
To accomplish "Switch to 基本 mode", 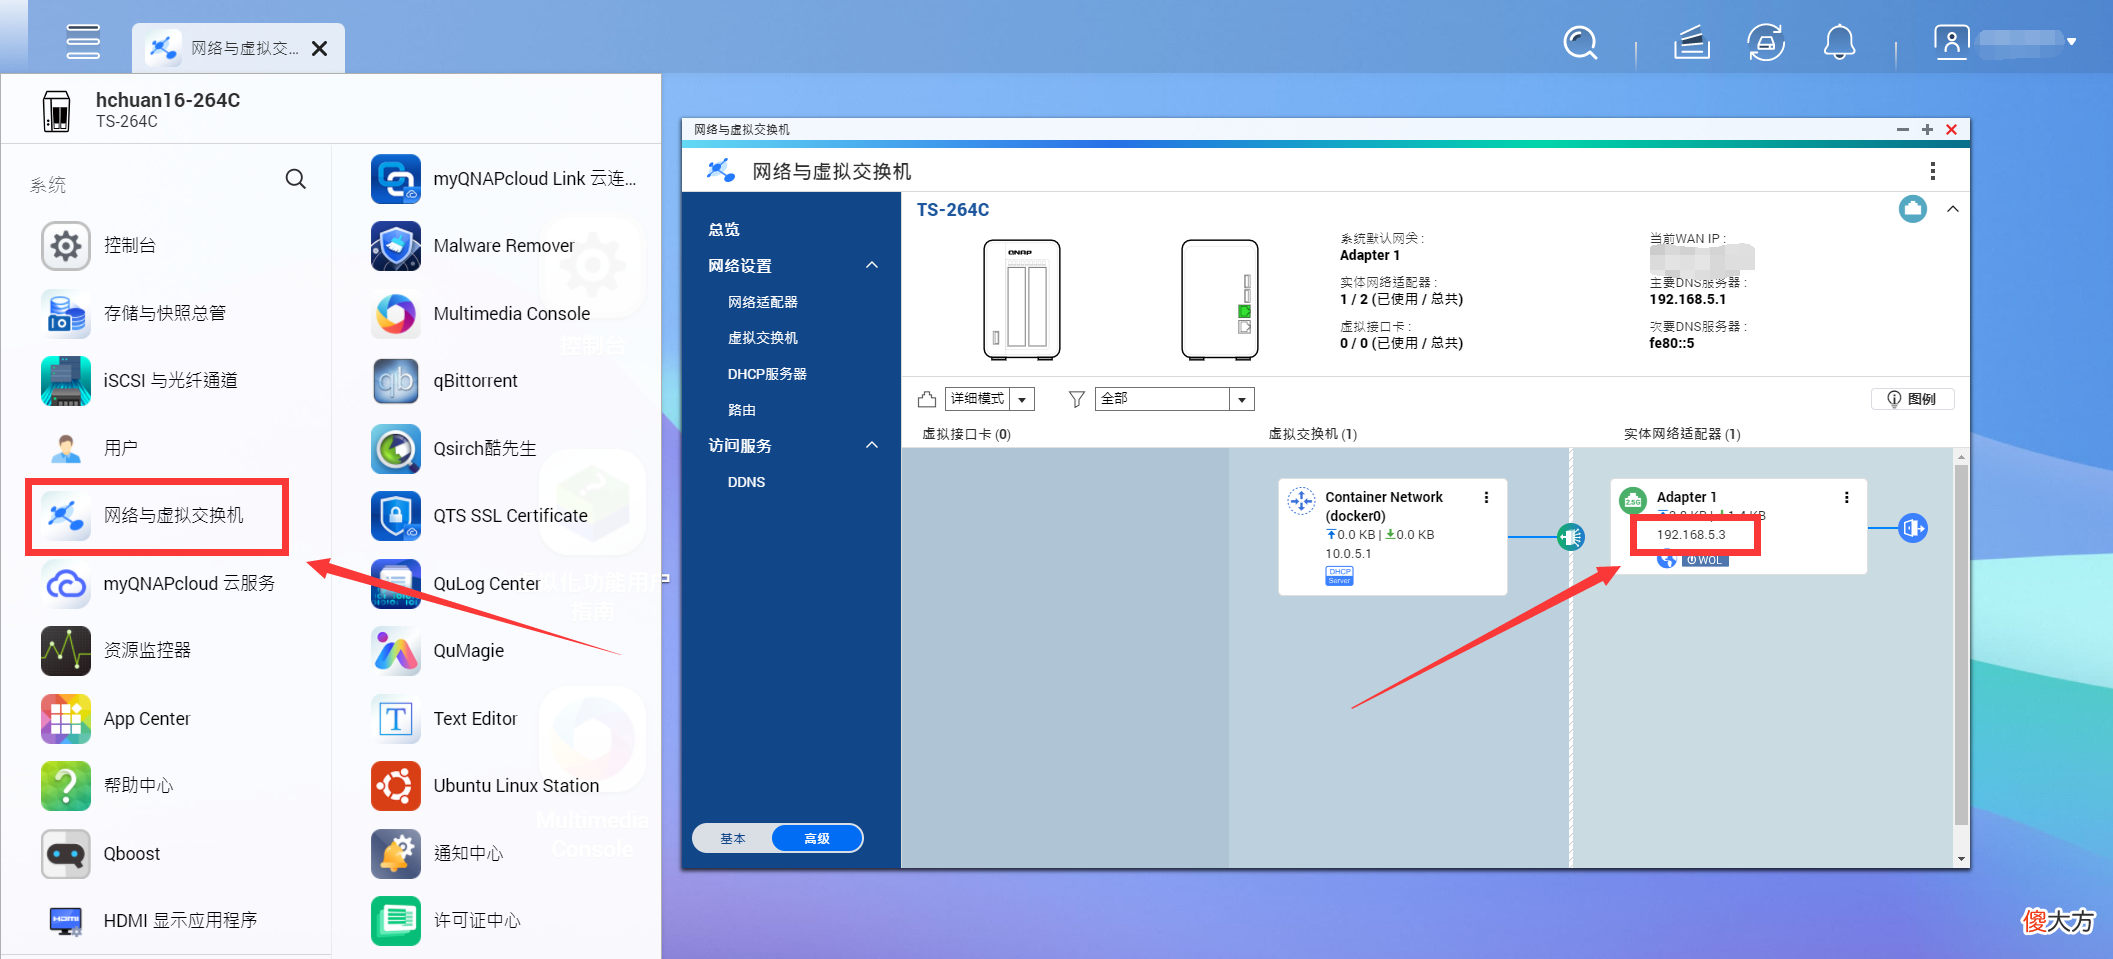I will [733, 838].
